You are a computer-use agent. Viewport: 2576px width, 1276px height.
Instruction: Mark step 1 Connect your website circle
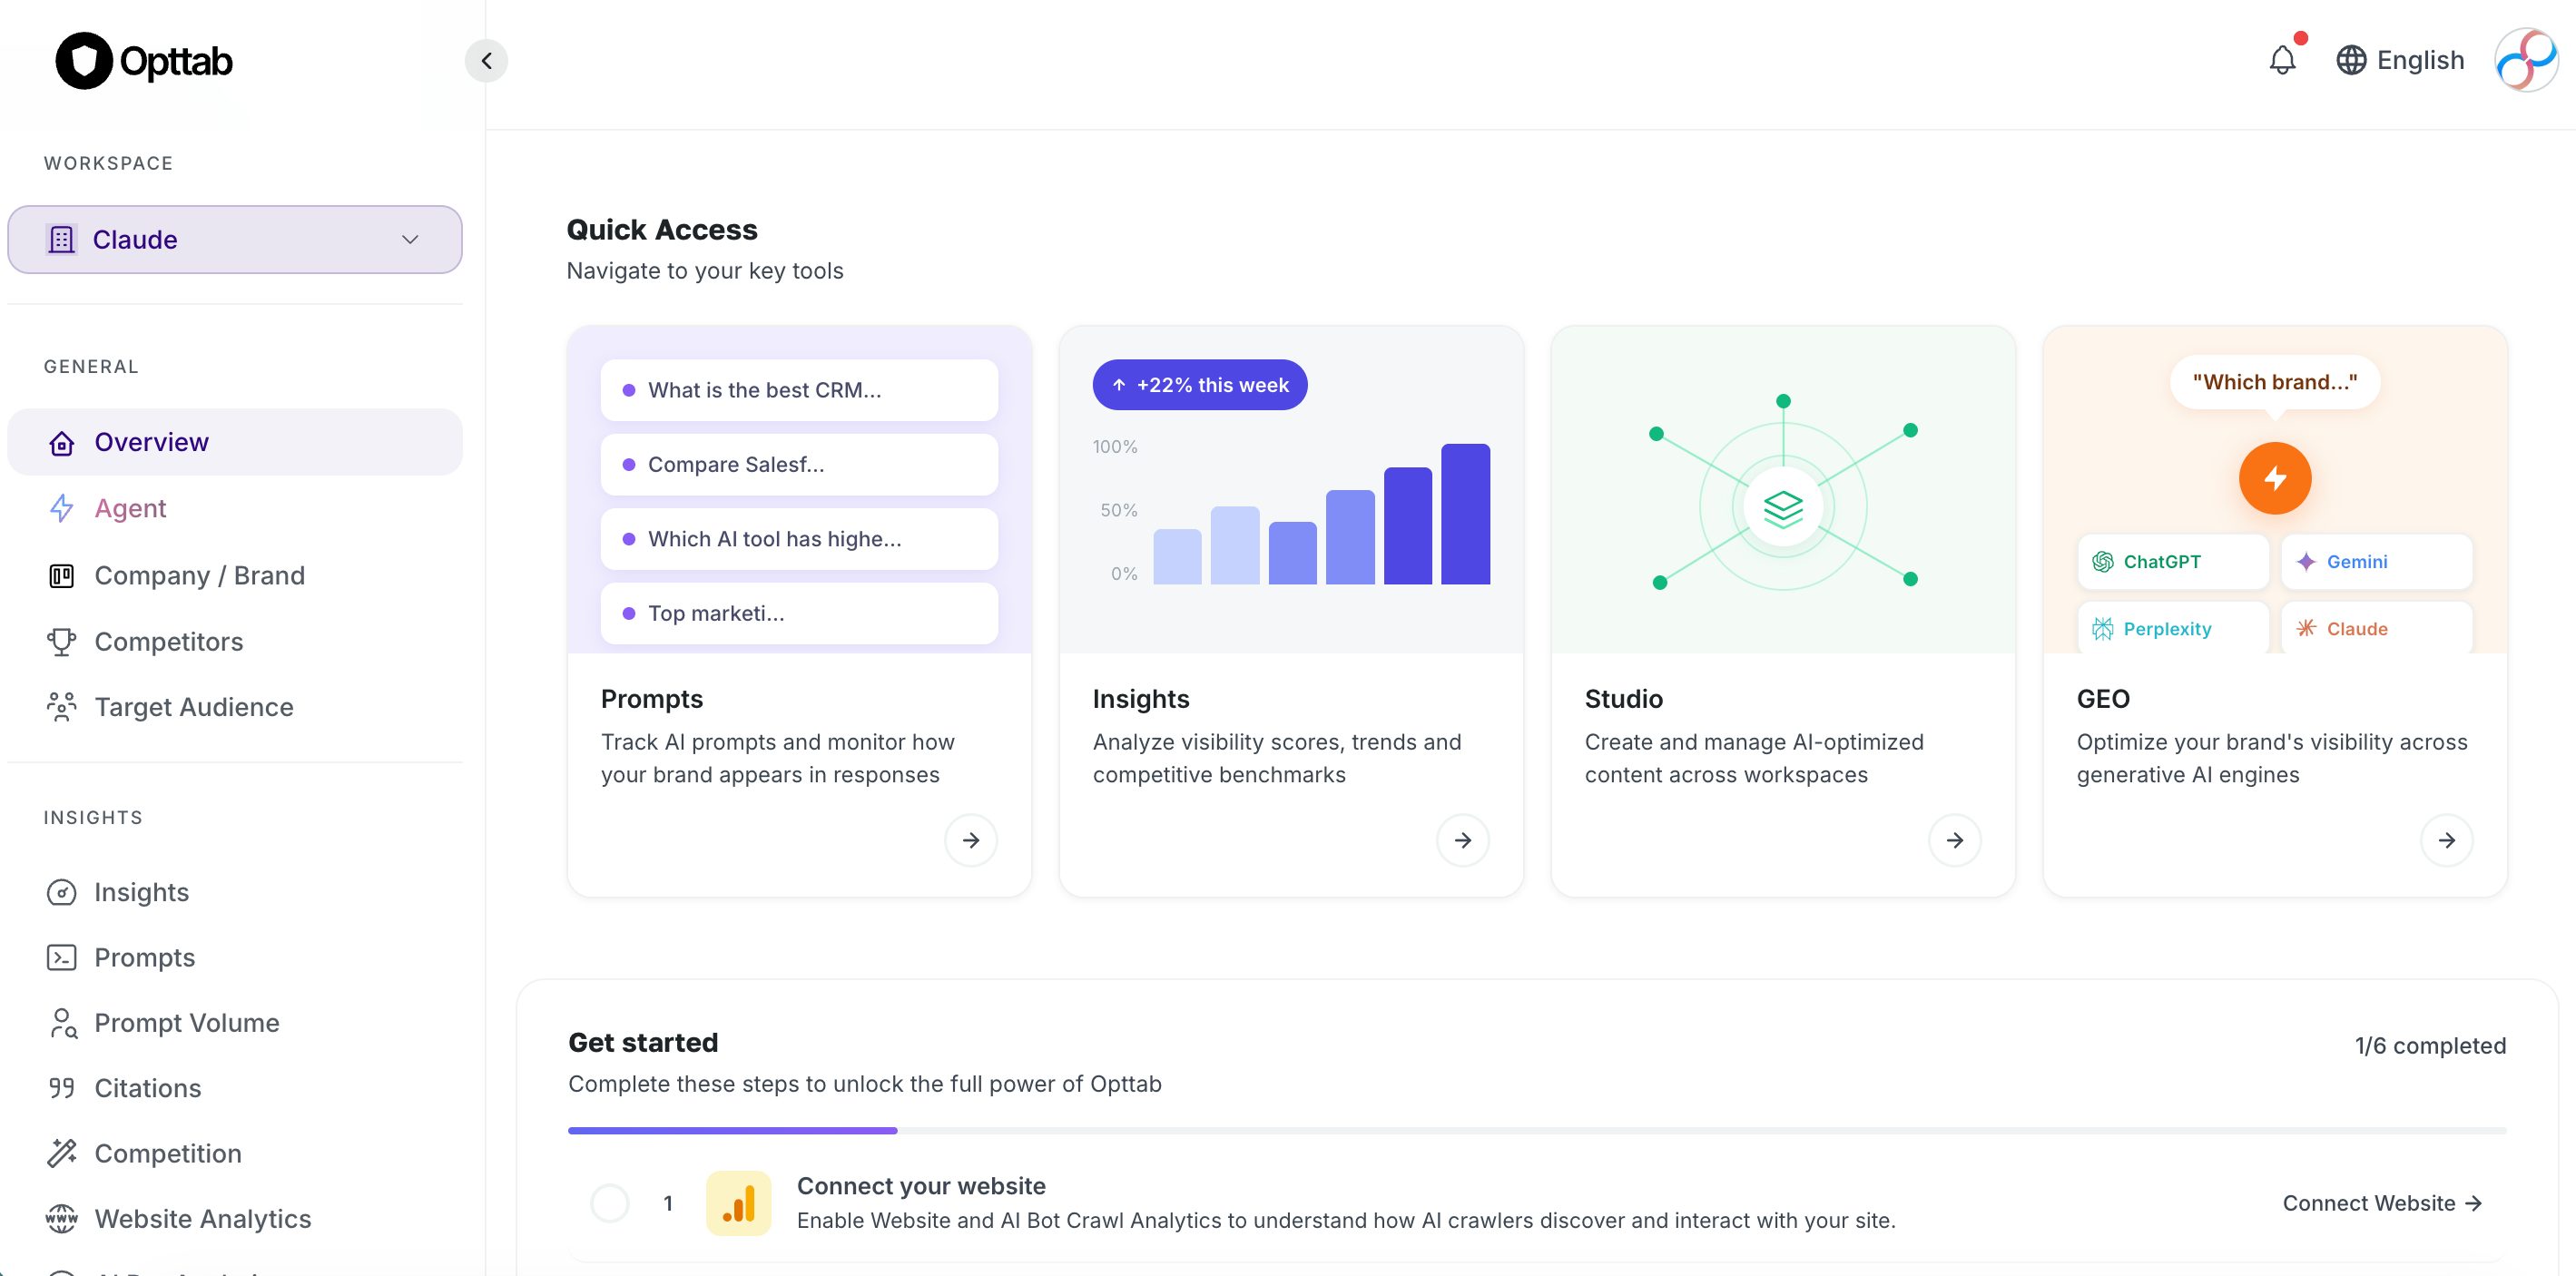(610, 1203)
